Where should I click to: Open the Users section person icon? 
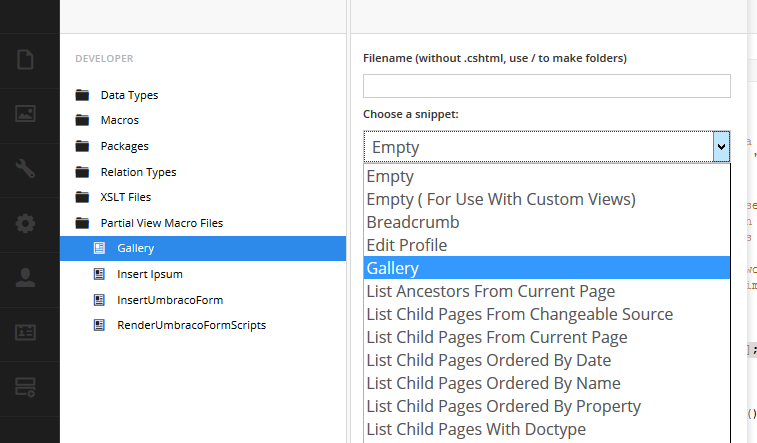25,277
